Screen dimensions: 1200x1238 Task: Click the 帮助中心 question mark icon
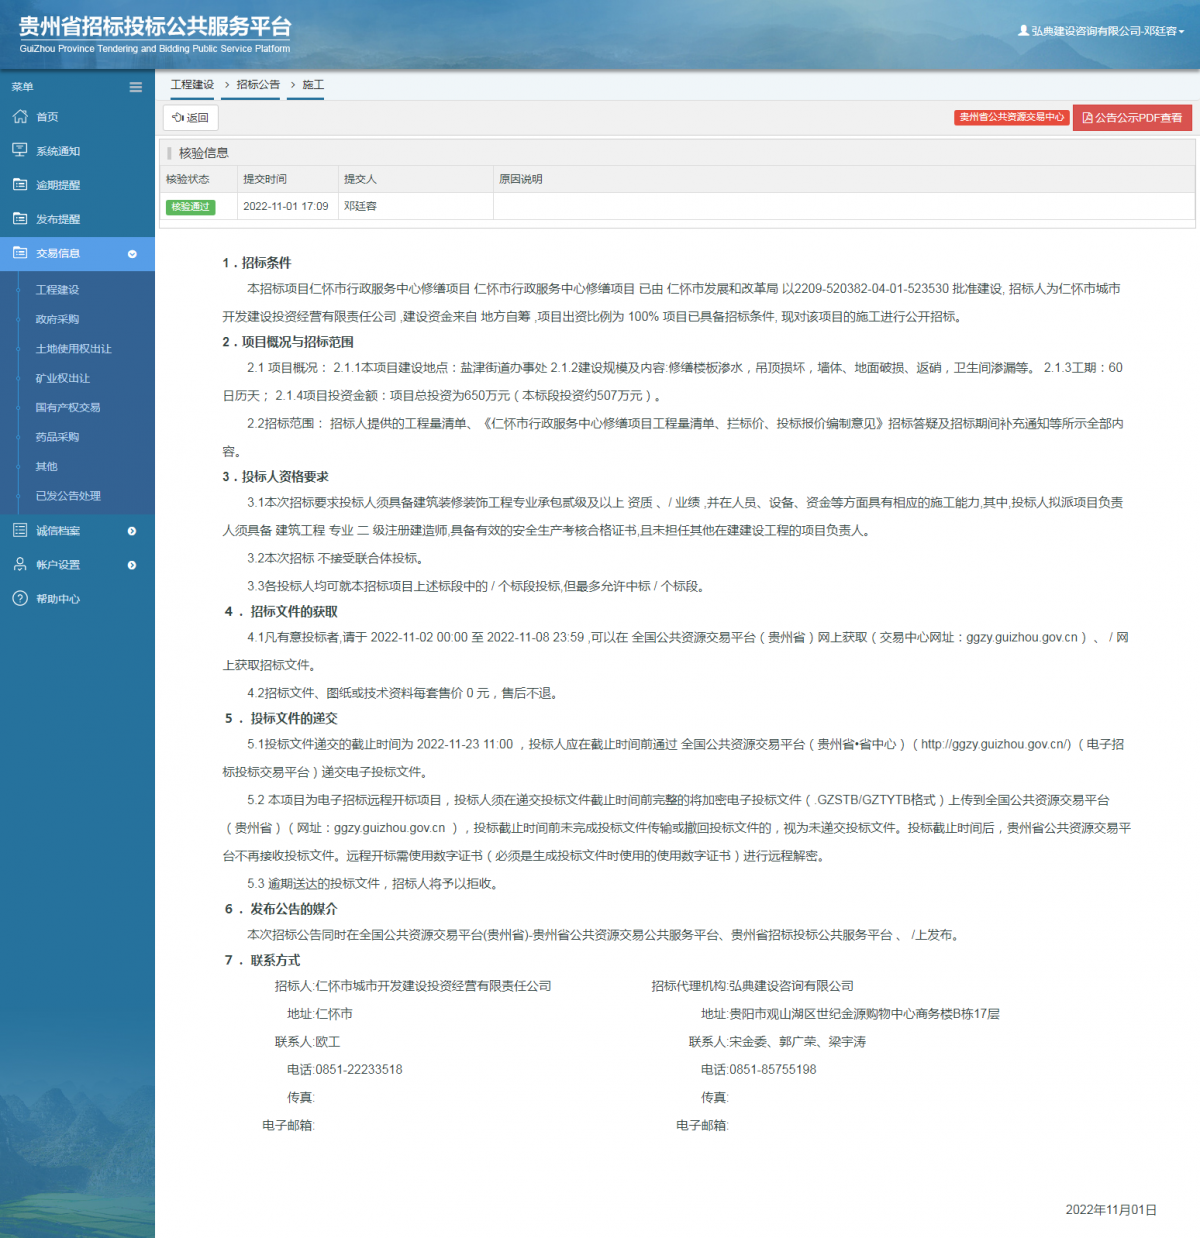(21, 598)
